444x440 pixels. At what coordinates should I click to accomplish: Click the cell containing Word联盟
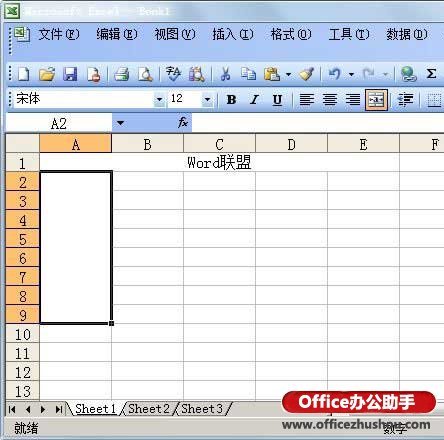click(x=219, y=163)
